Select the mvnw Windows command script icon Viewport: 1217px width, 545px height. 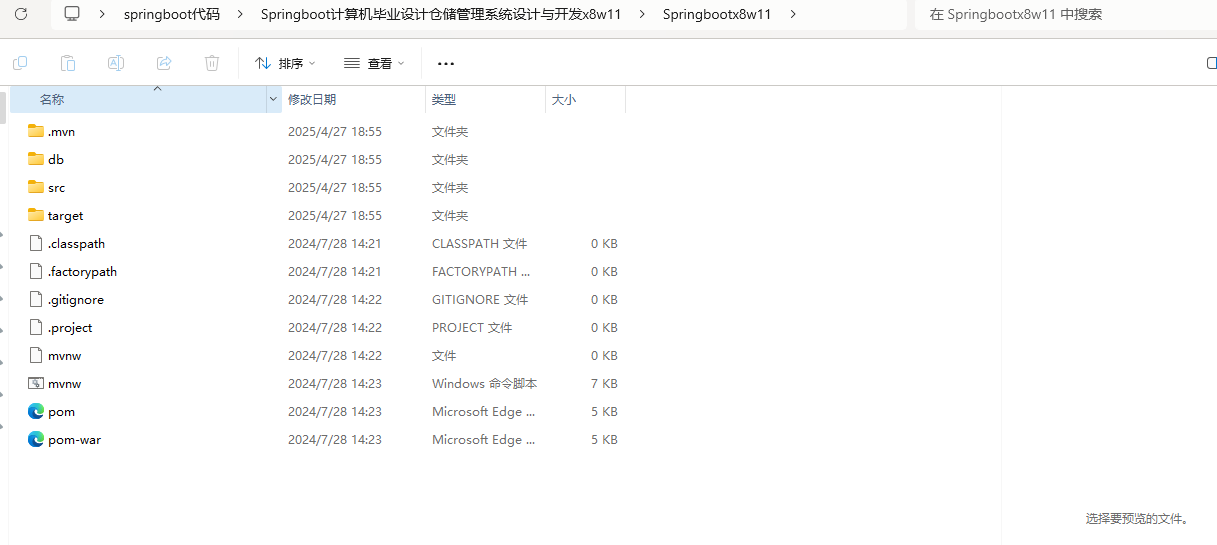(x=37, y=383)
